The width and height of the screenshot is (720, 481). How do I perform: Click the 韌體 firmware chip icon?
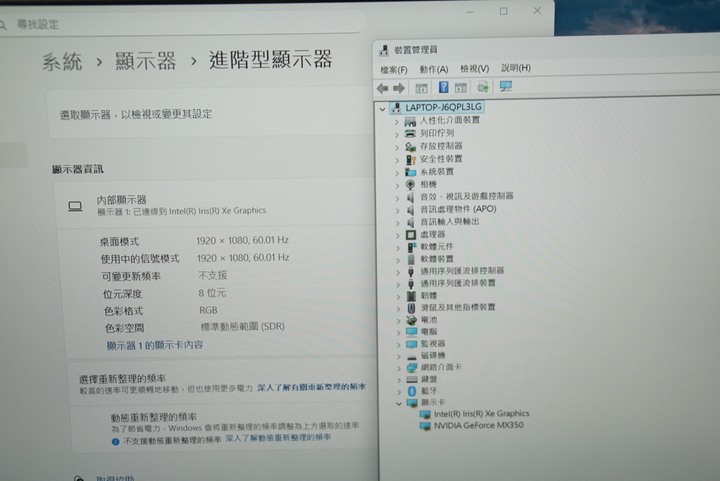[411, 296]
